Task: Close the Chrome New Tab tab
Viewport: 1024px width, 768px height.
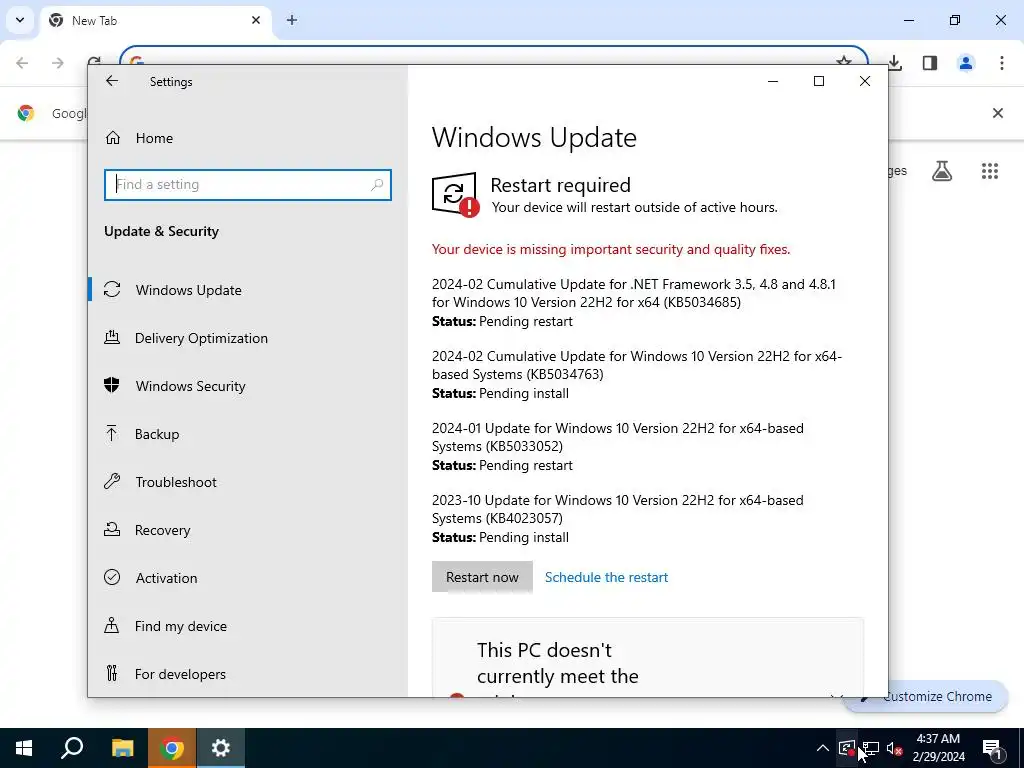Action: click(256, 20)
